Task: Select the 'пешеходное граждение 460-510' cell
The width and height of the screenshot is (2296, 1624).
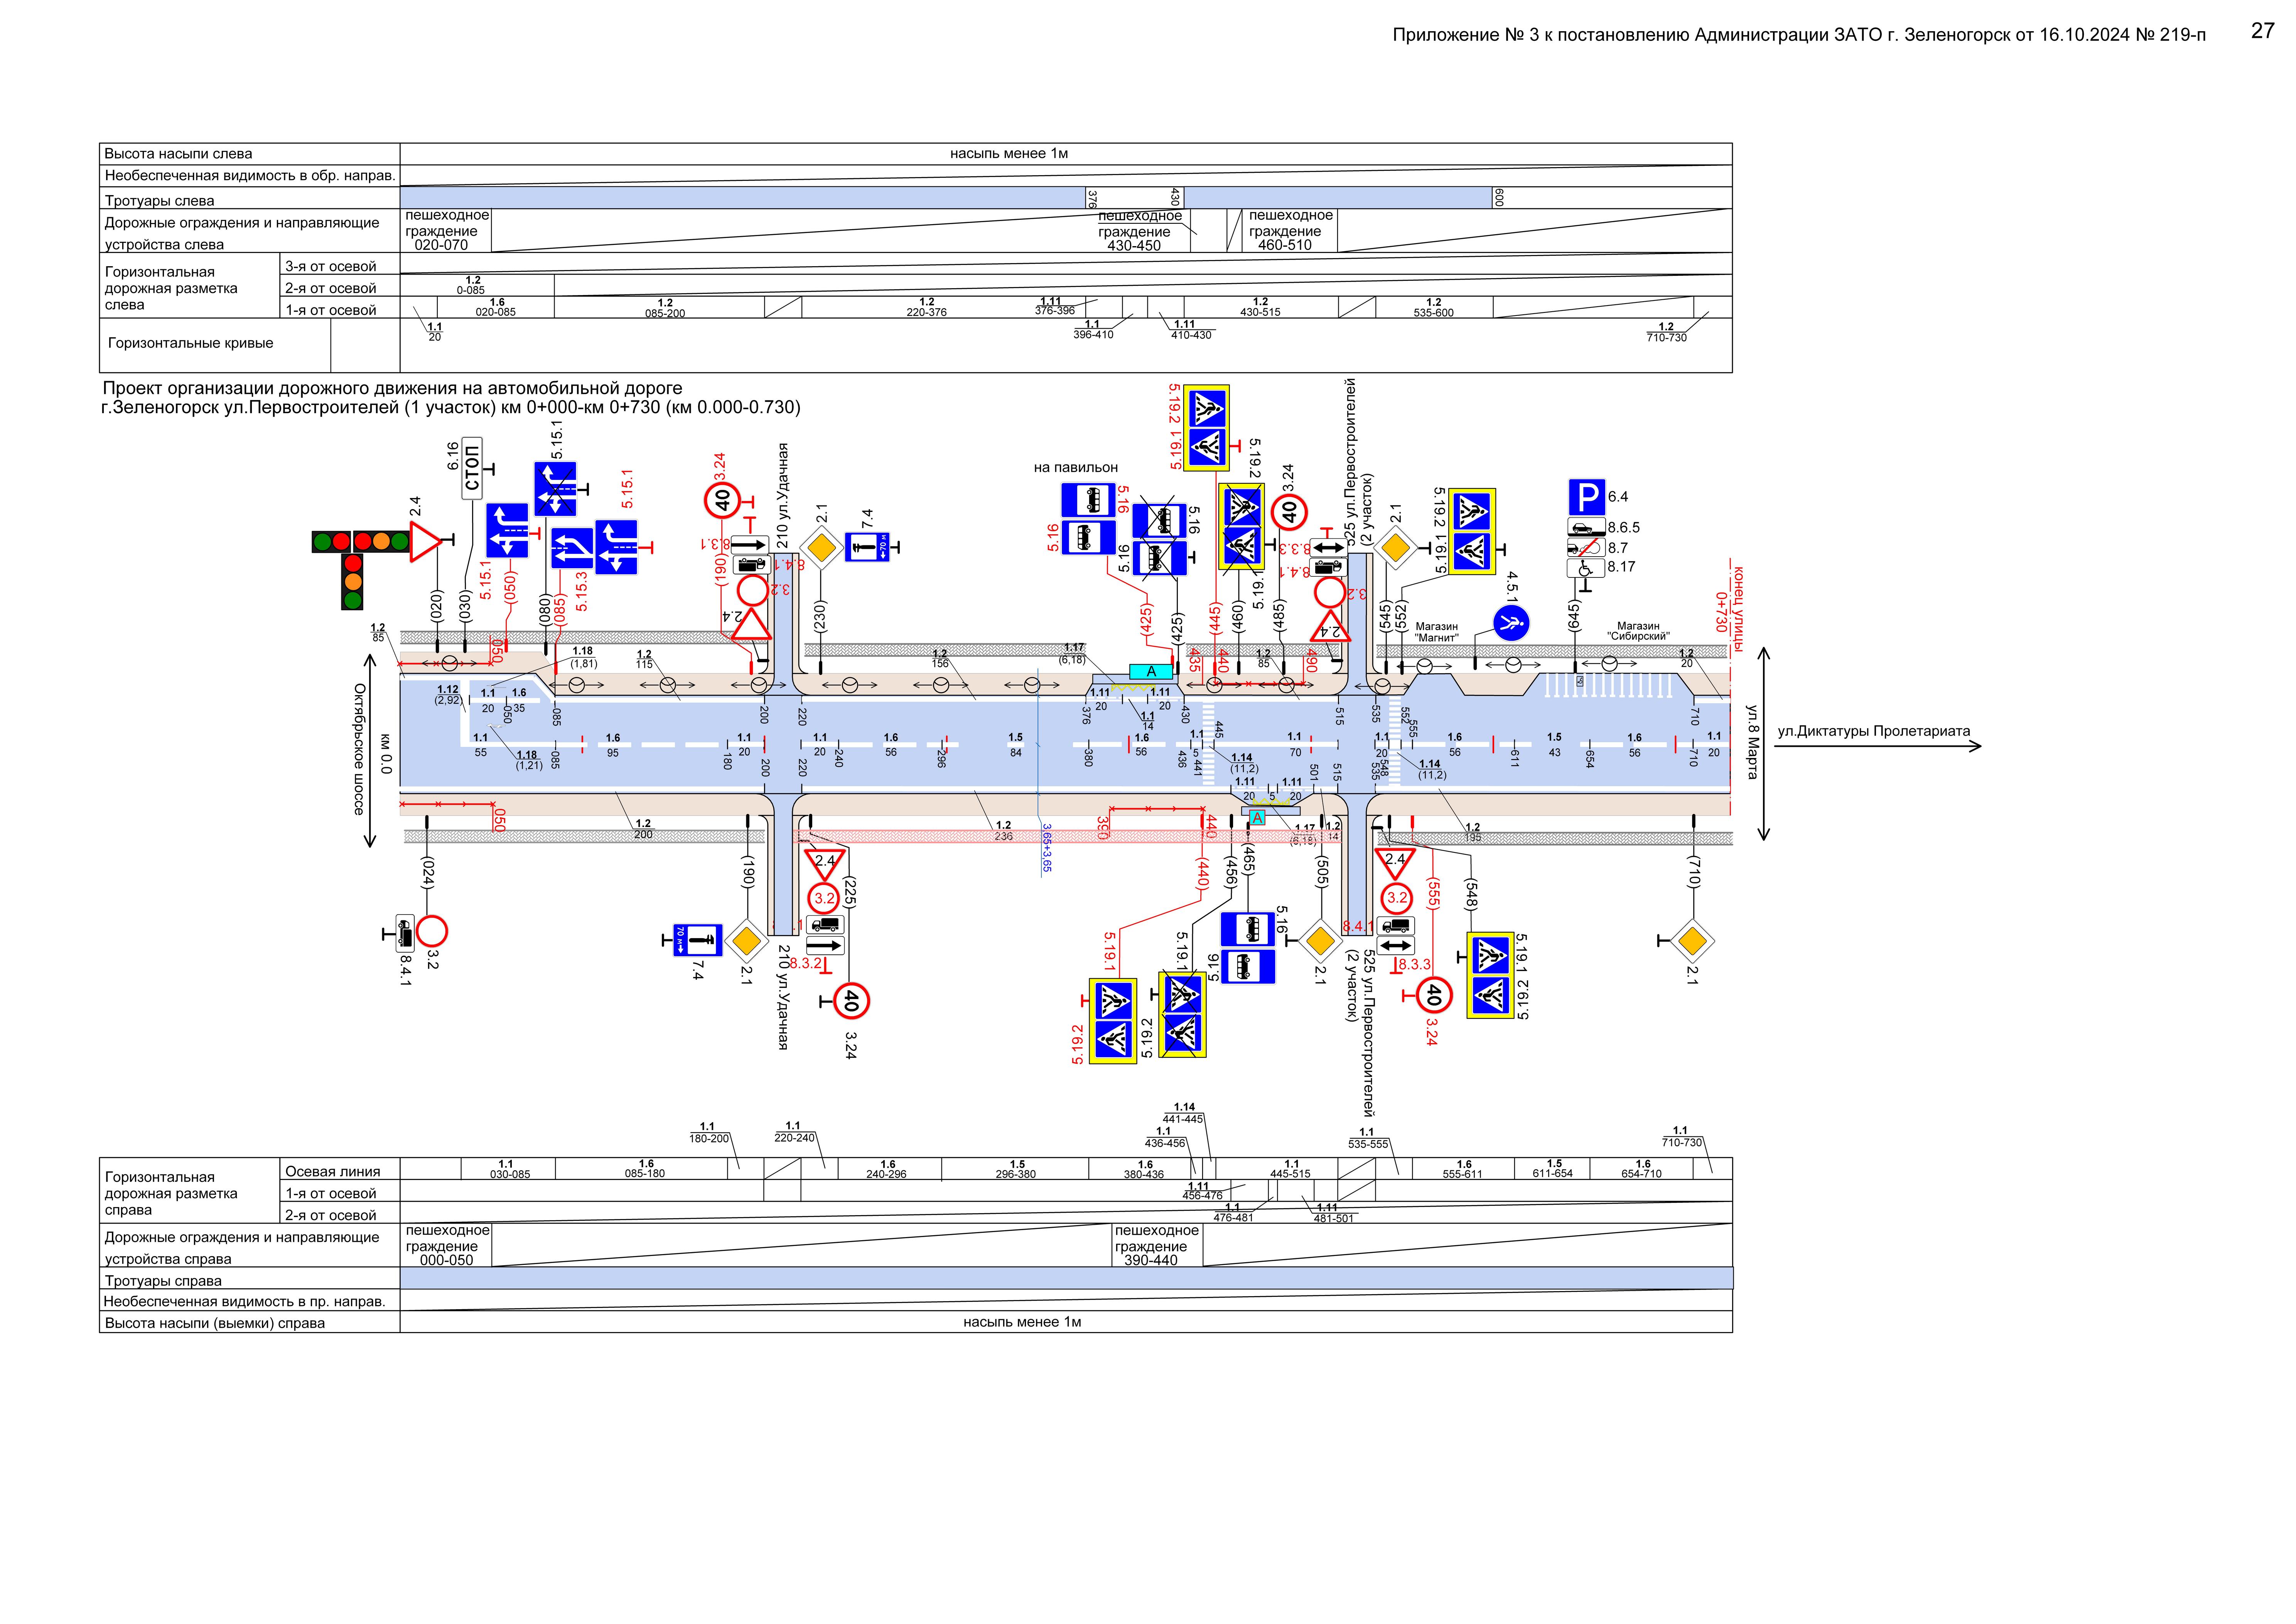Action: 1290,230
